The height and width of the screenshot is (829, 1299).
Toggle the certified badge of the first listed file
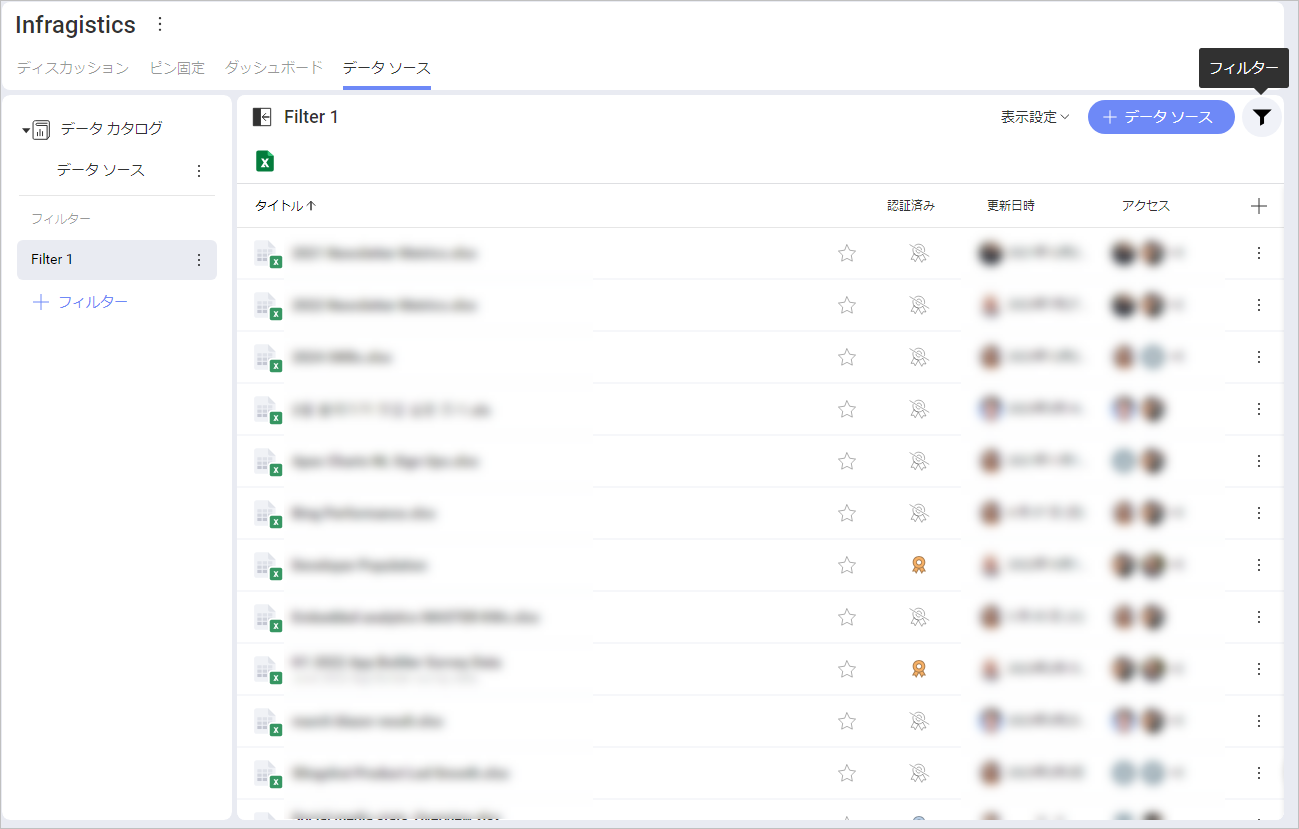(918, 254)
